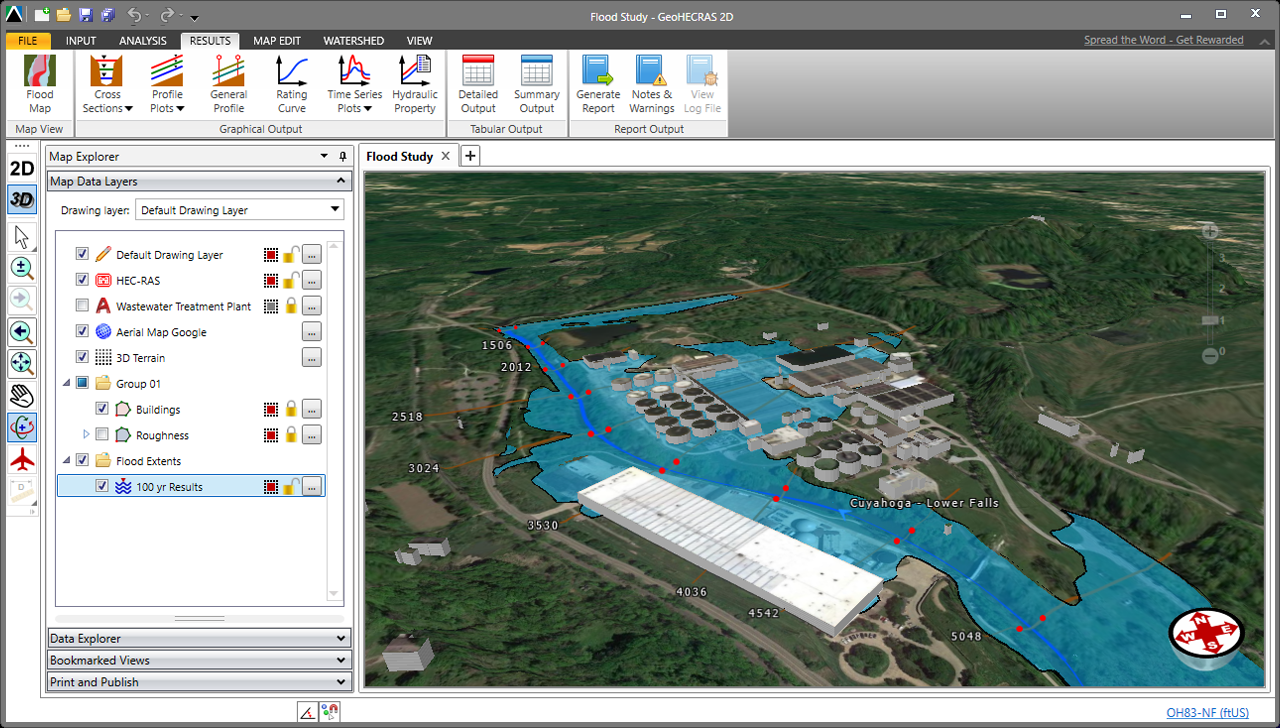Uncheck the Aerial Map Google layer
1280x728 pixels.
click(x=83, y=332)
